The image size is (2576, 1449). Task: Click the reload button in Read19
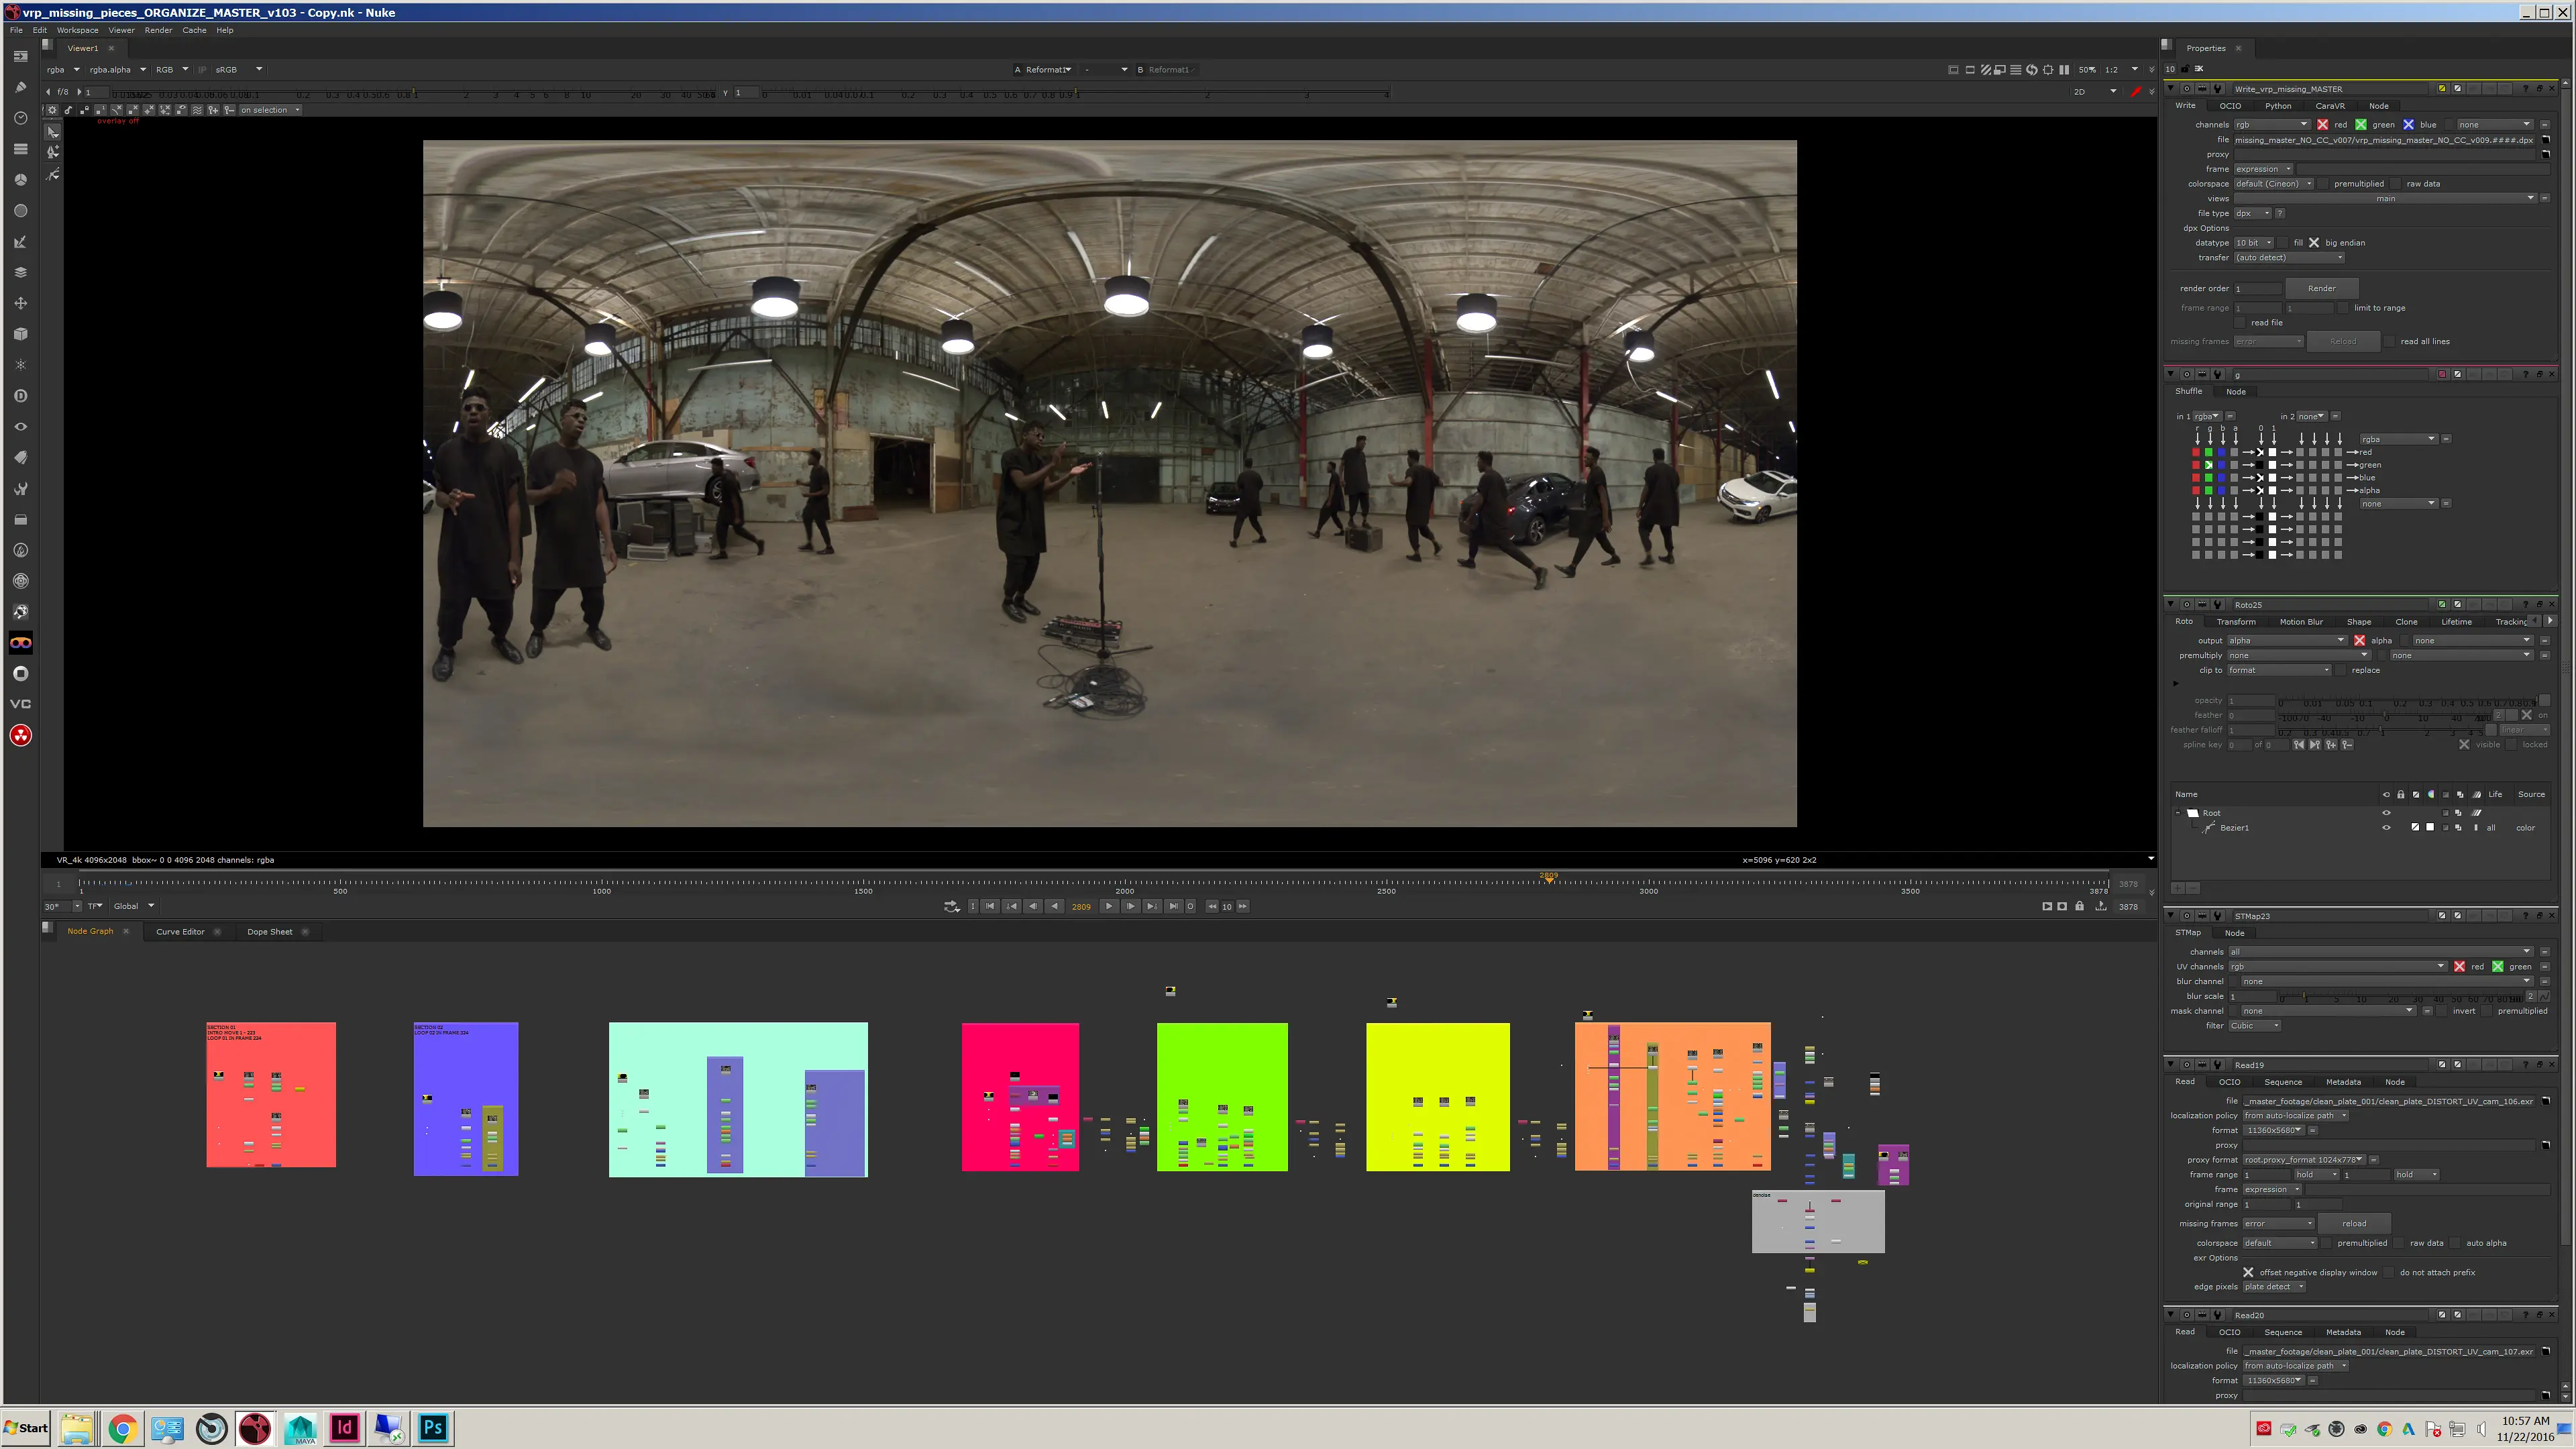tap(2354, 1224)
